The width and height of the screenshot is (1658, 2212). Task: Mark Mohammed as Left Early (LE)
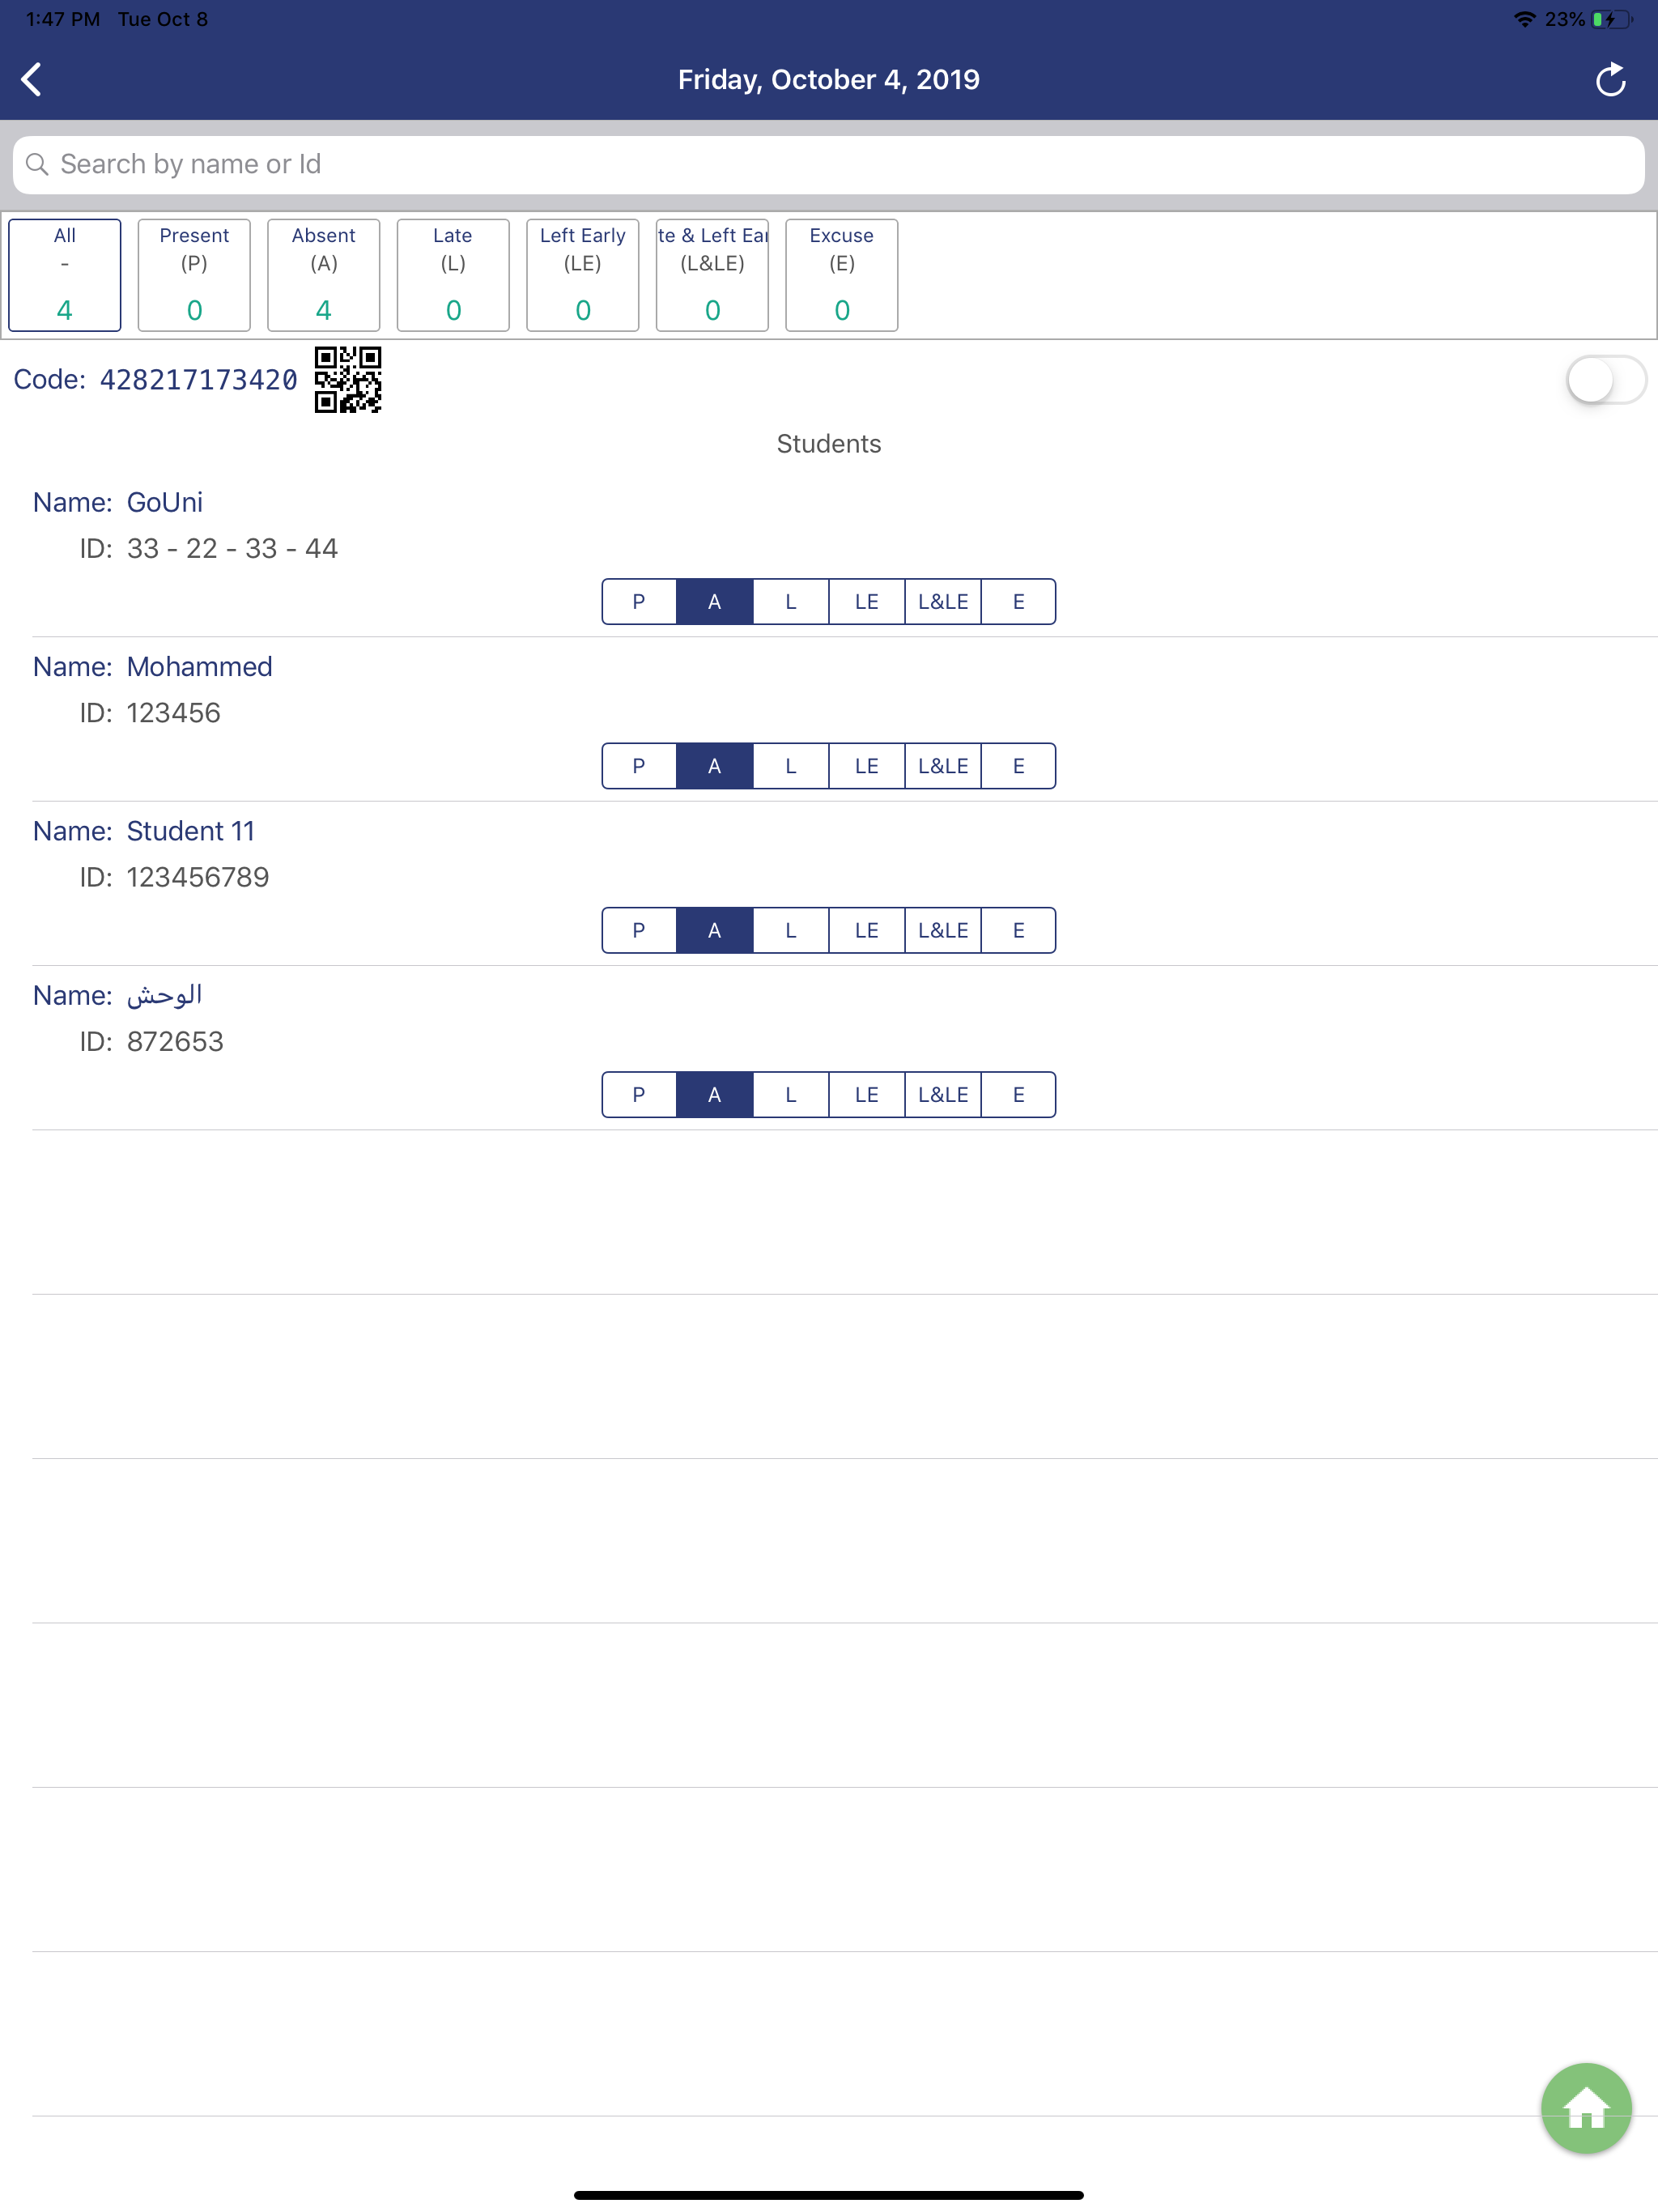pos(867,766)
